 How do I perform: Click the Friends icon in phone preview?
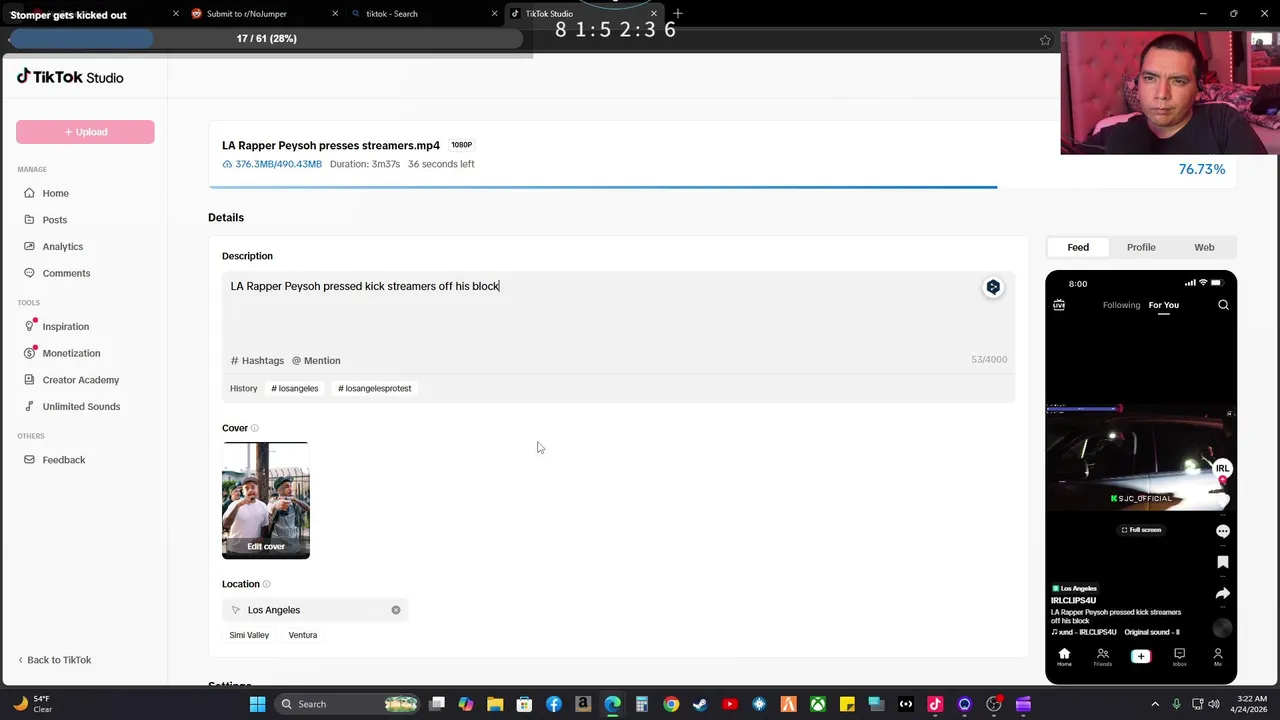(x=1102, y=656)
